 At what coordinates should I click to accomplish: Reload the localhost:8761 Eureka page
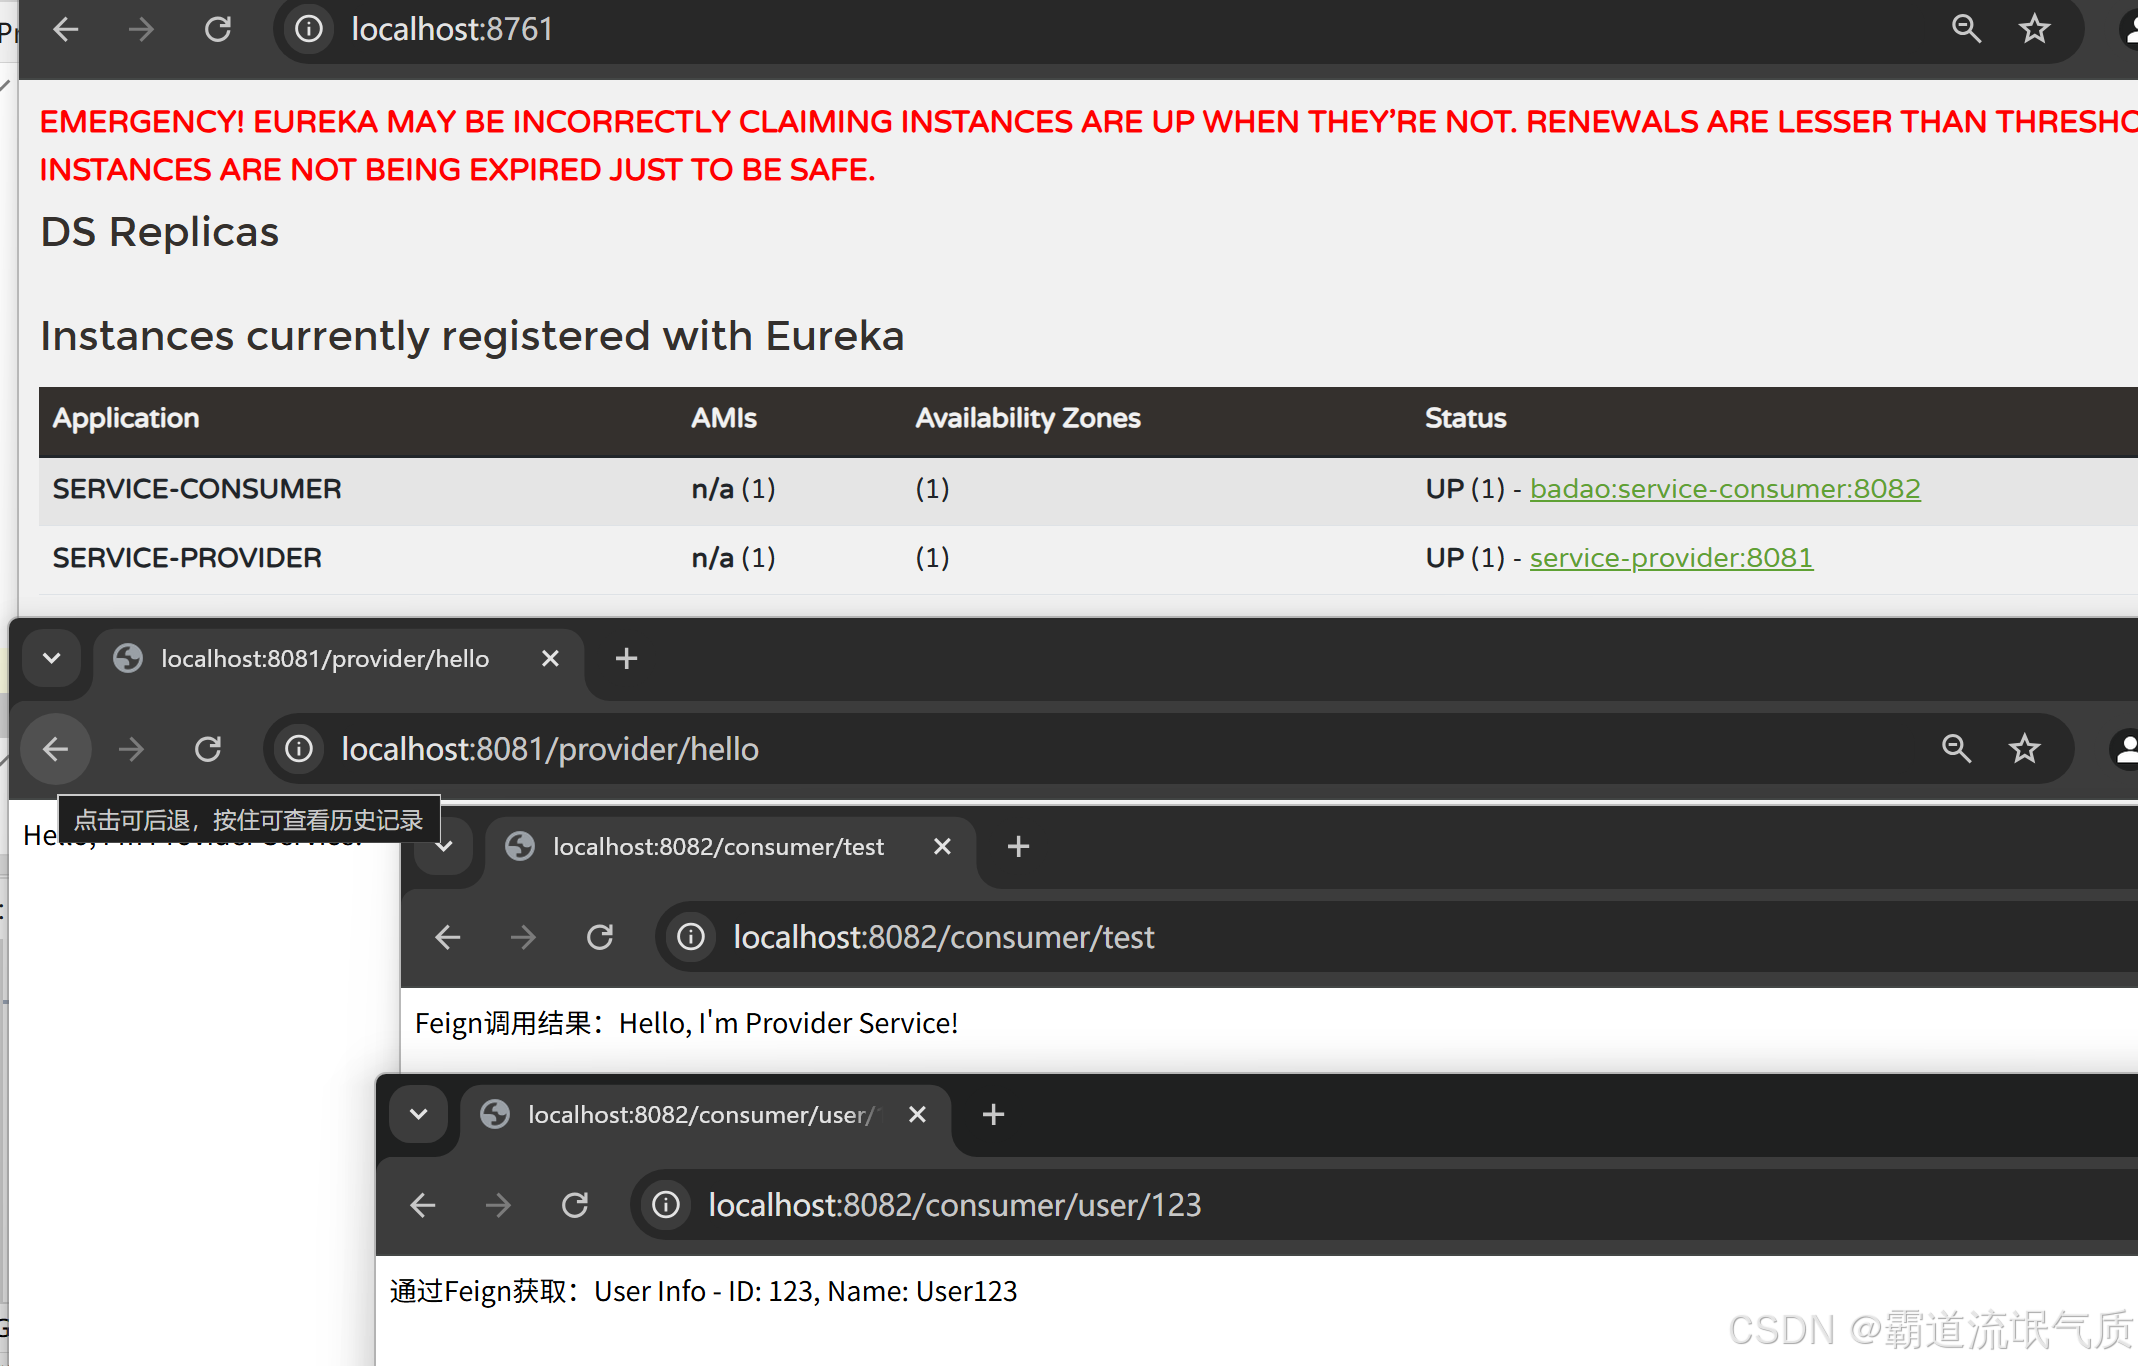click(218, 29)
